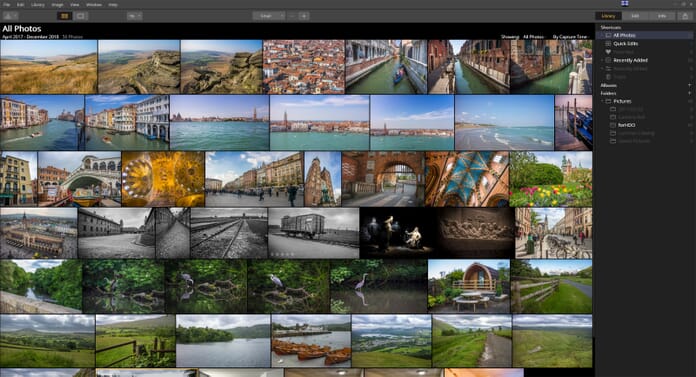Viewport: 696px width, 377px height.
Task: Open the Image menu
Action: click(57, 4)
